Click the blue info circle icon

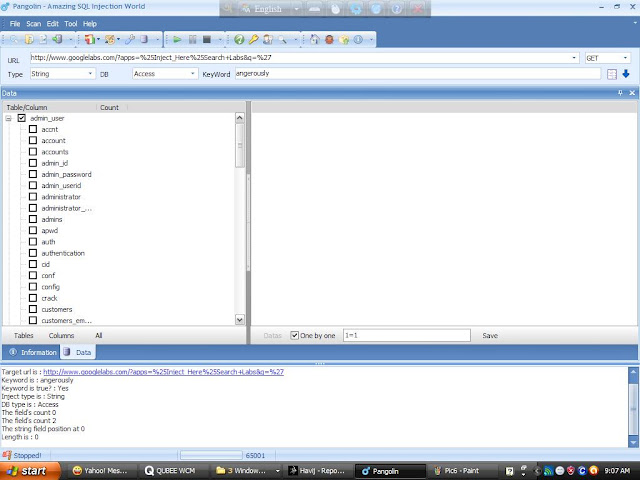358,39
